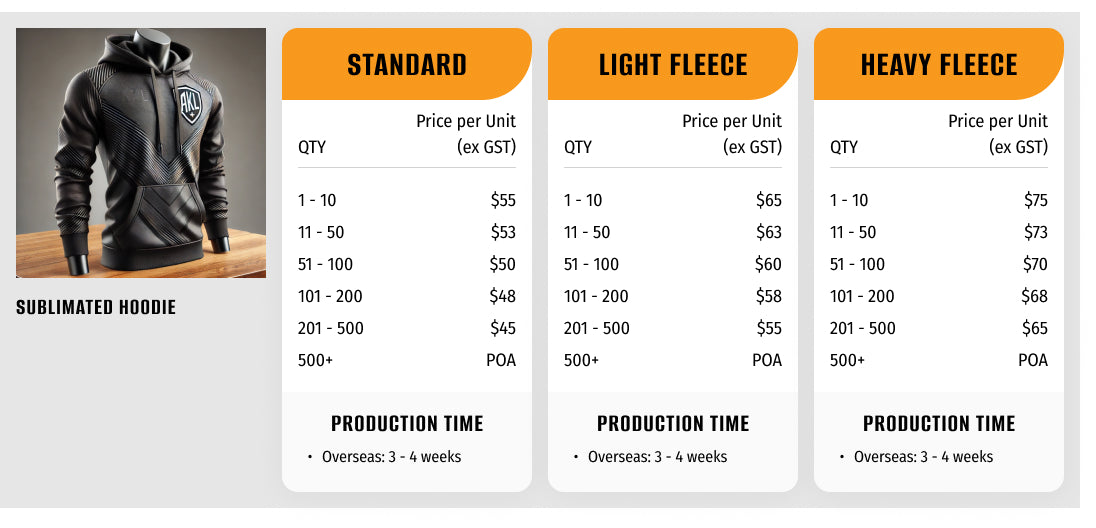Select the SUBLIMATED HOODIE product title
1096x528 pixels.
pos(96,307)
